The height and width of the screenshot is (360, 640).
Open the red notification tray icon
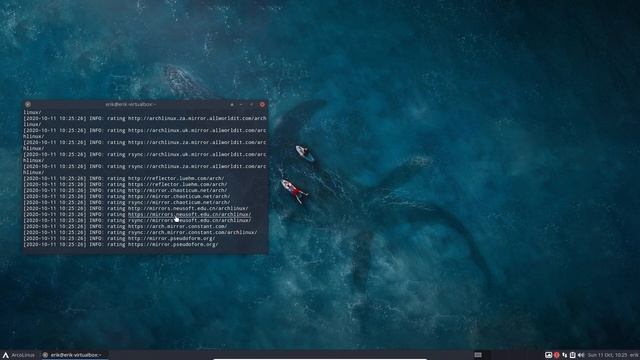click(x=556, y=355)
